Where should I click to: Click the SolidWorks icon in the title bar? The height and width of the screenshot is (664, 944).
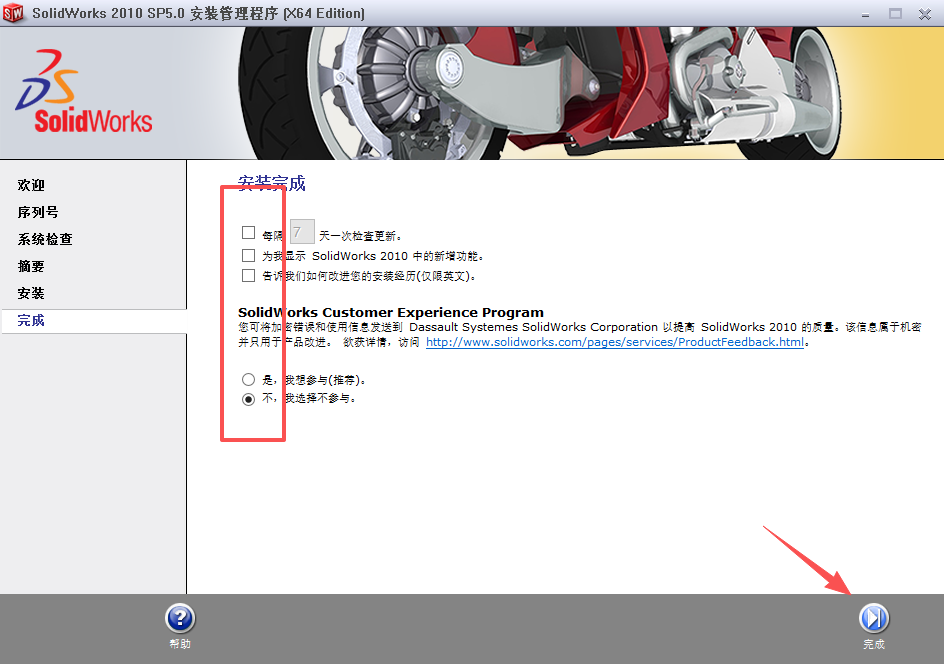(13, 13)
